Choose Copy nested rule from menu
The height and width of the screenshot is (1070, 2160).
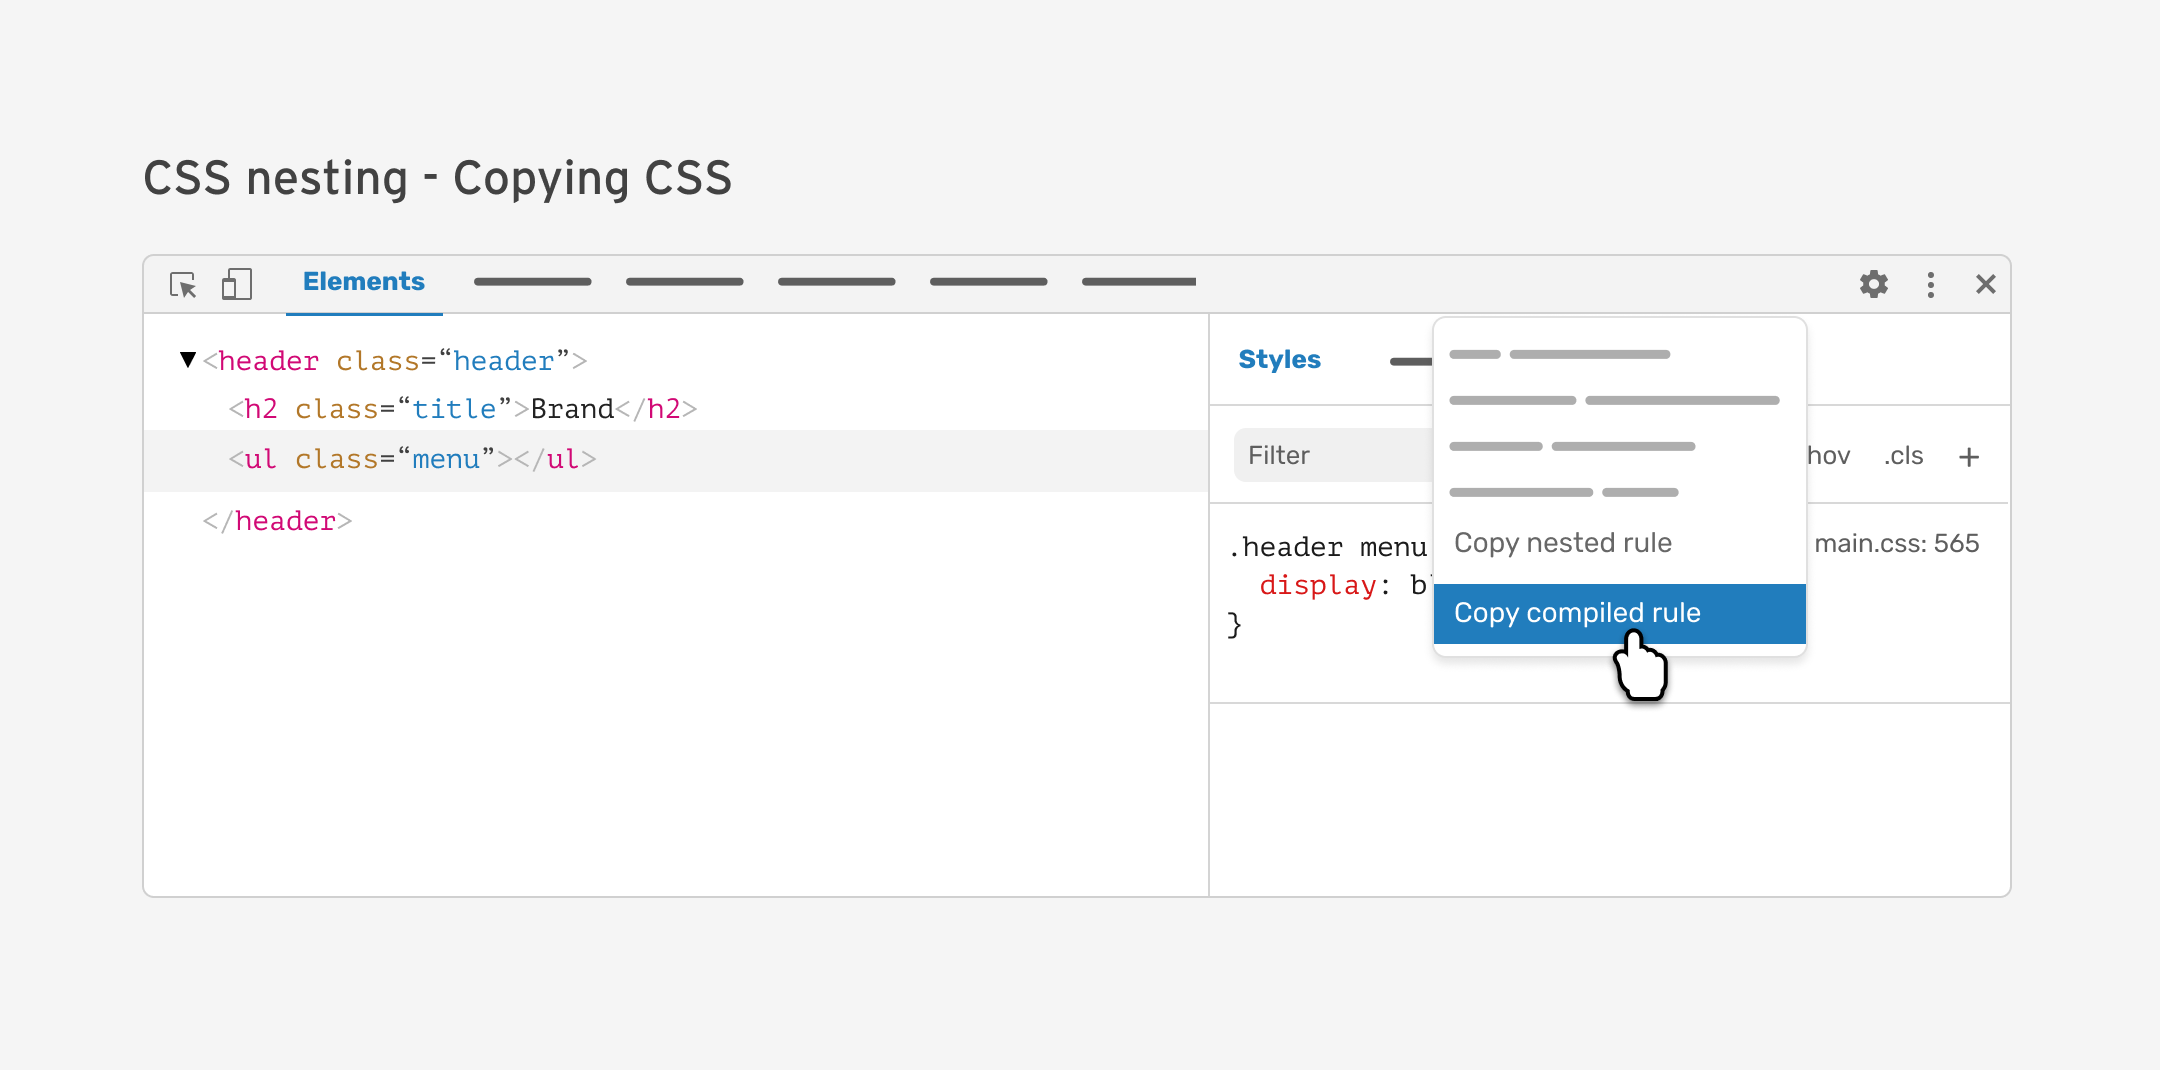[1562, 543]
